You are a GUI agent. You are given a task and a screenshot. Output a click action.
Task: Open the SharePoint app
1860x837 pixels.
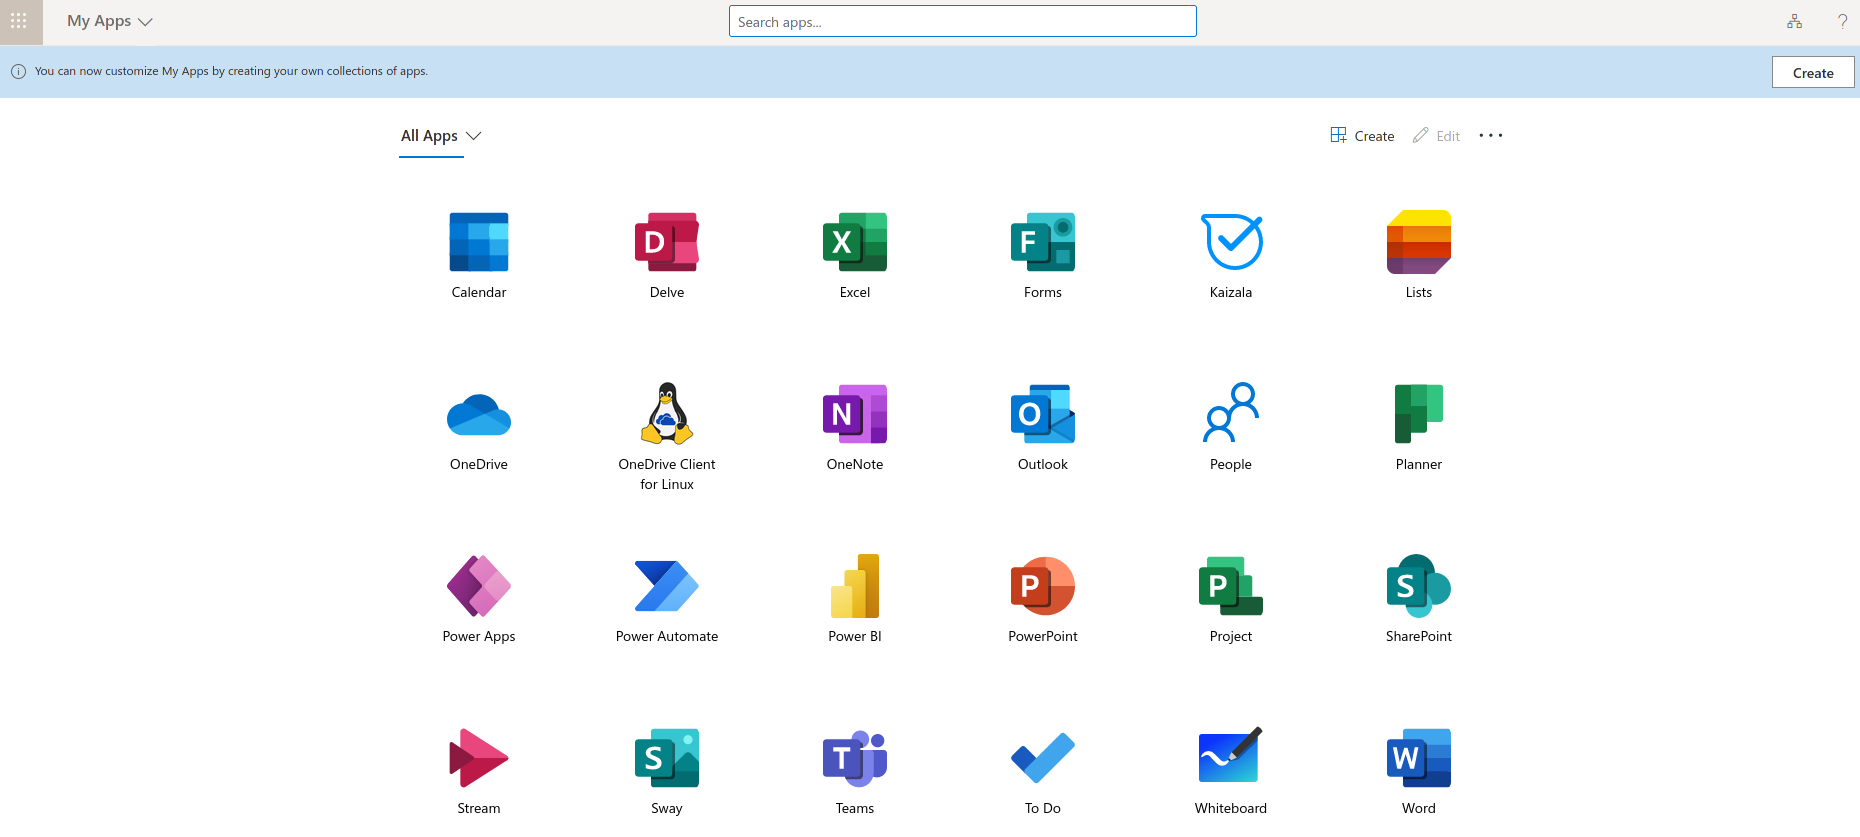[1418, 586]
